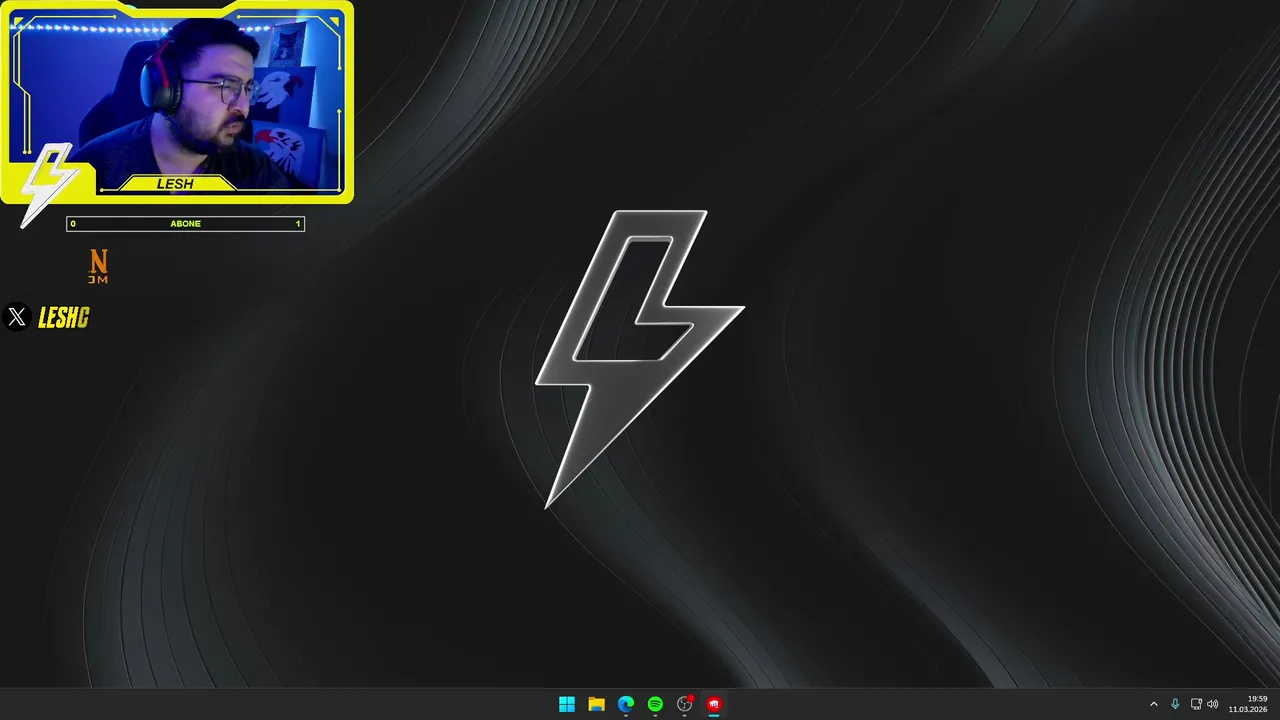Open network status tray icon
The height and width of the screenshot is (720, 1280).
tap(1196, 704)
